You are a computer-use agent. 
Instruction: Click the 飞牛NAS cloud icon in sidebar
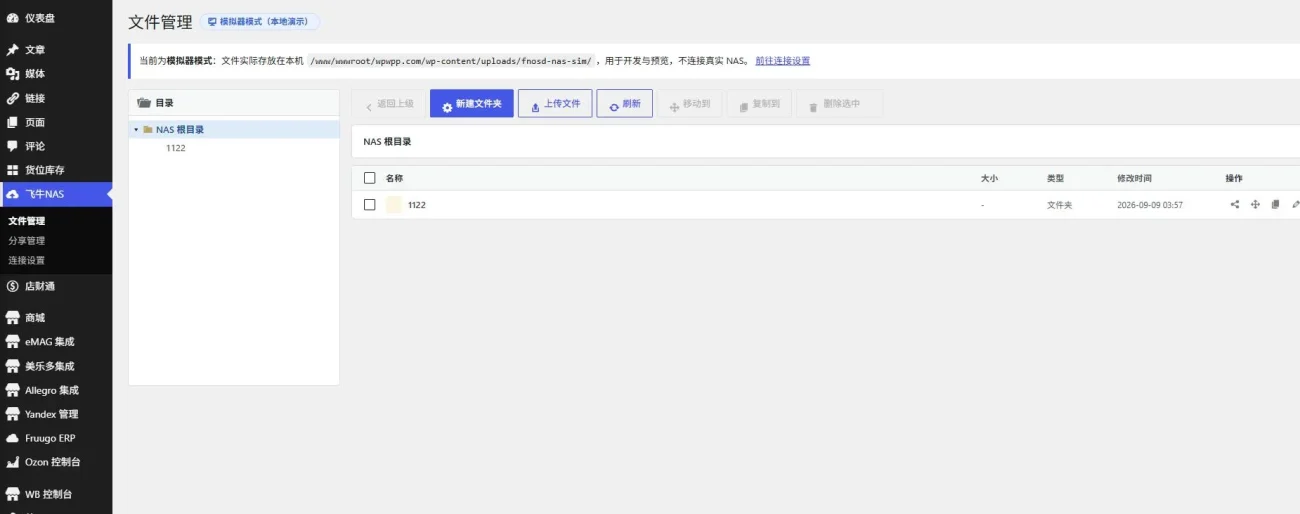point(12,194)
